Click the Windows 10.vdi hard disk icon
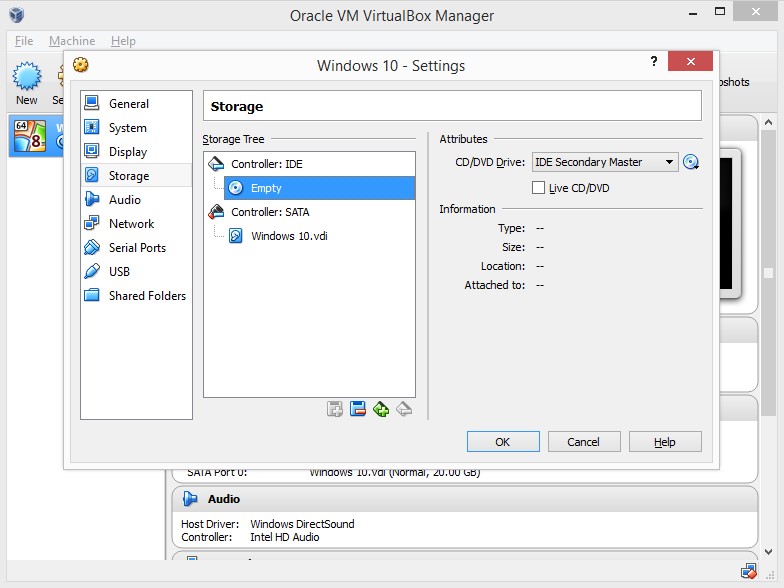This screenshot has width=784, height=588. (236, 236)
